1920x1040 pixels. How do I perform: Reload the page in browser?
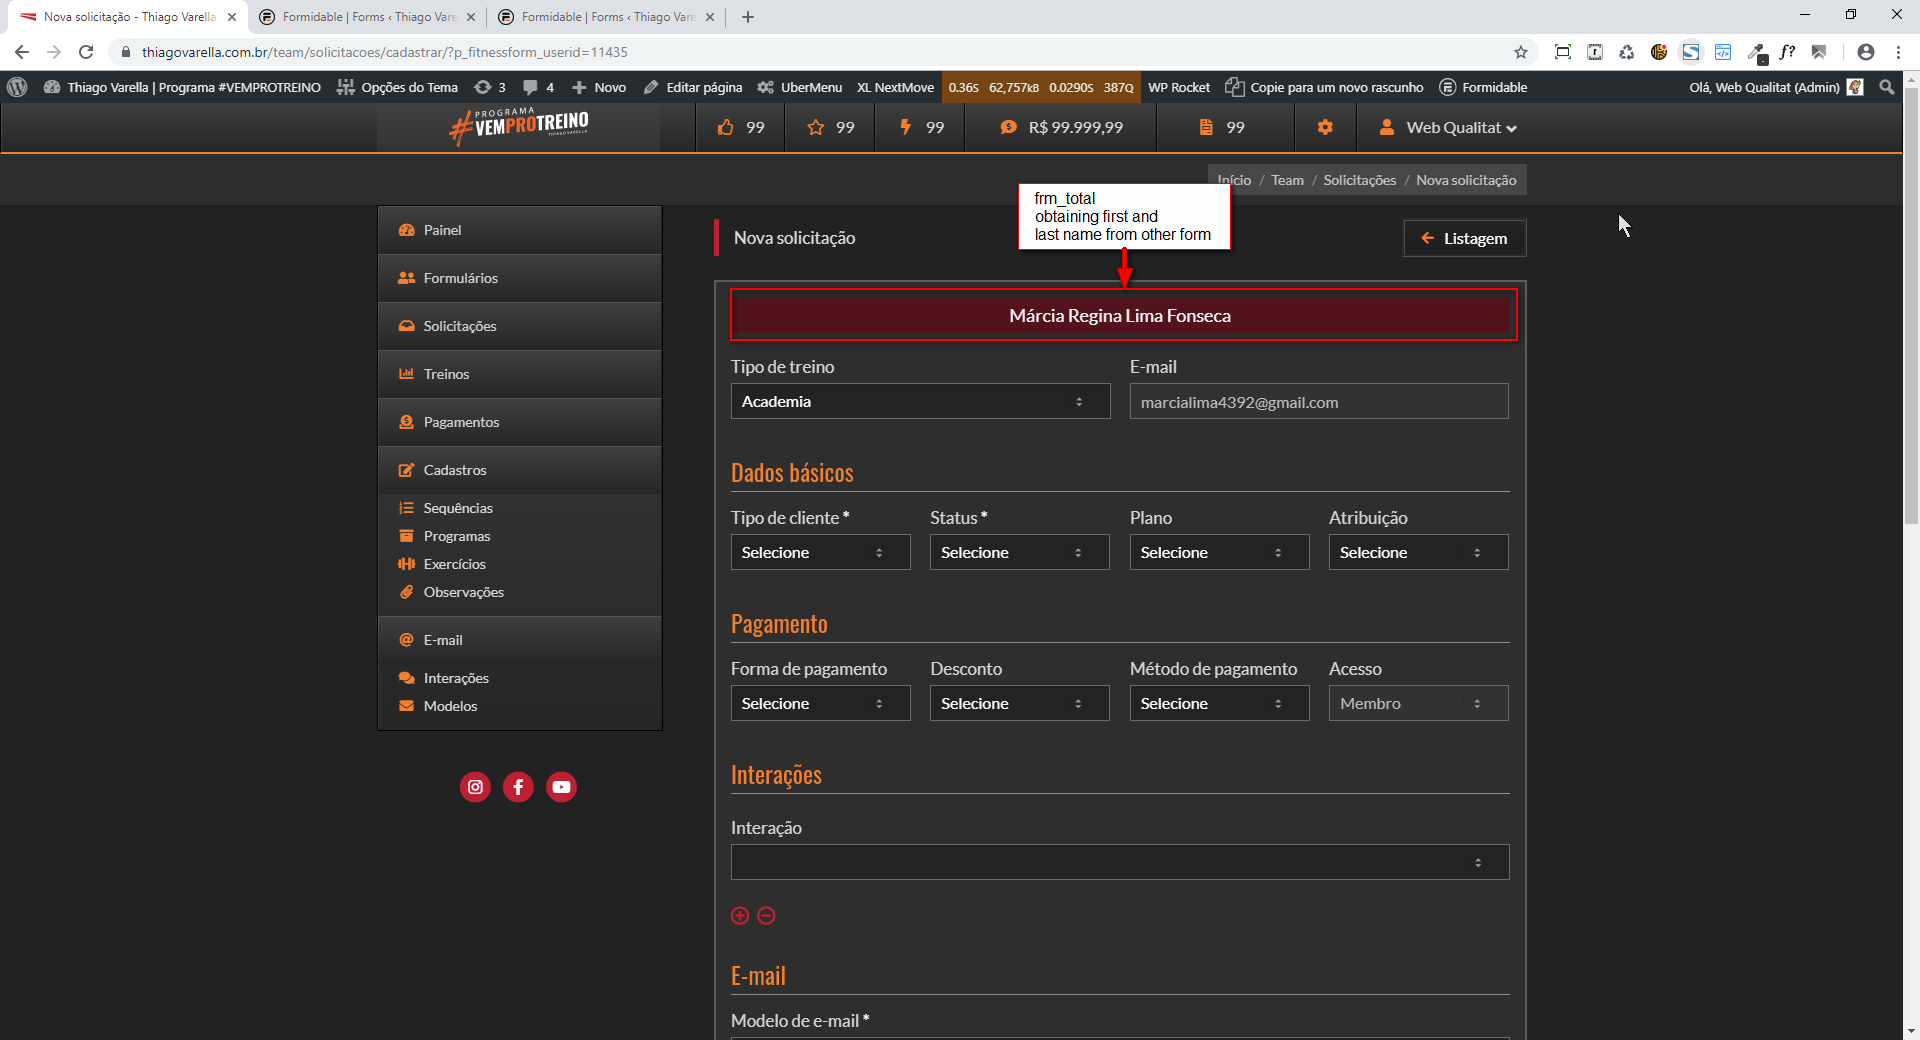click(x=86, y=52)
